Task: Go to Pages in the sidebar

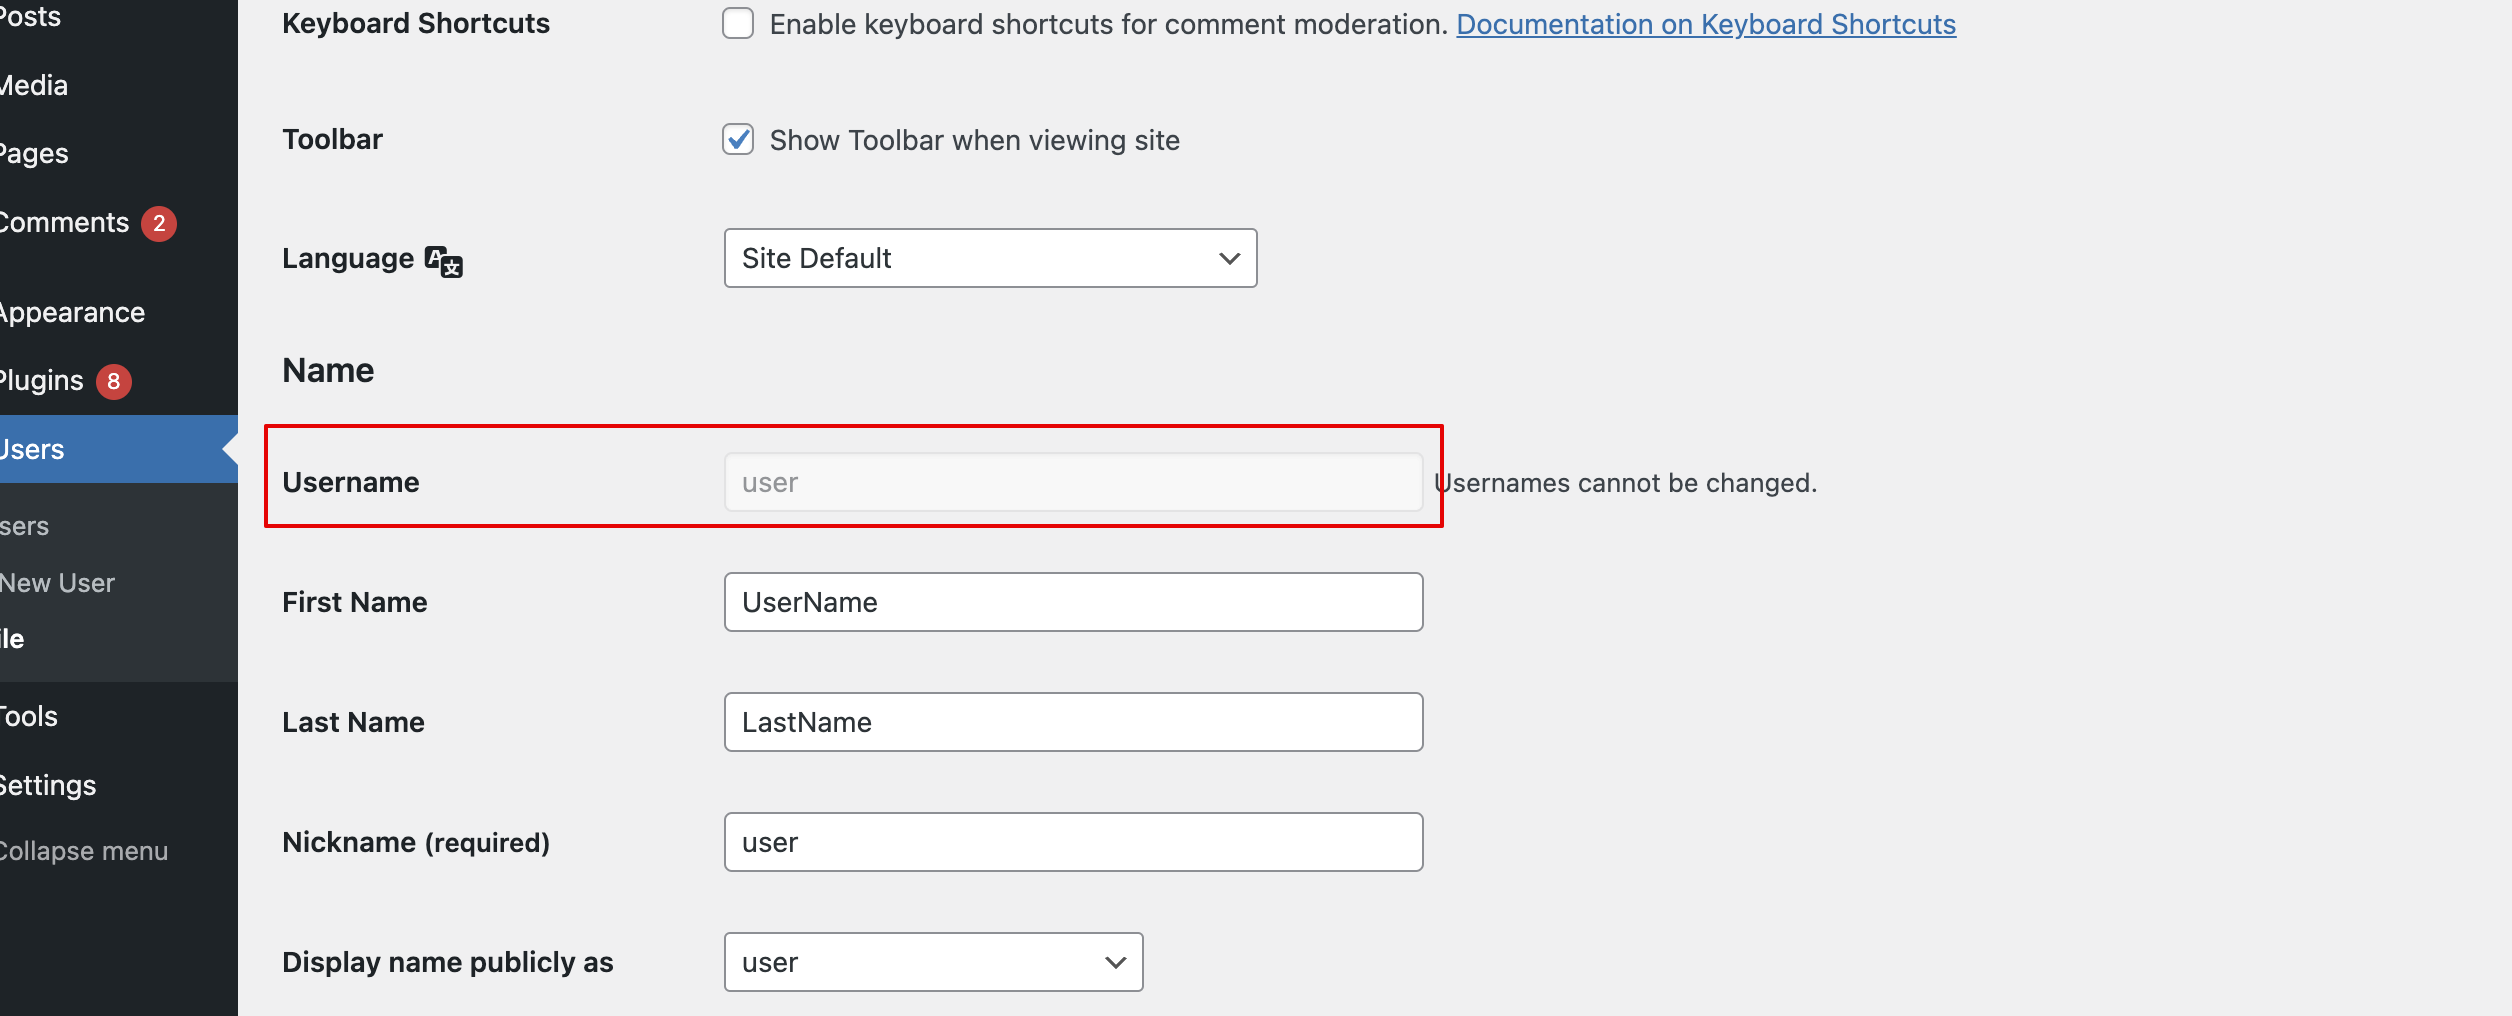Action: click(35, 154)
